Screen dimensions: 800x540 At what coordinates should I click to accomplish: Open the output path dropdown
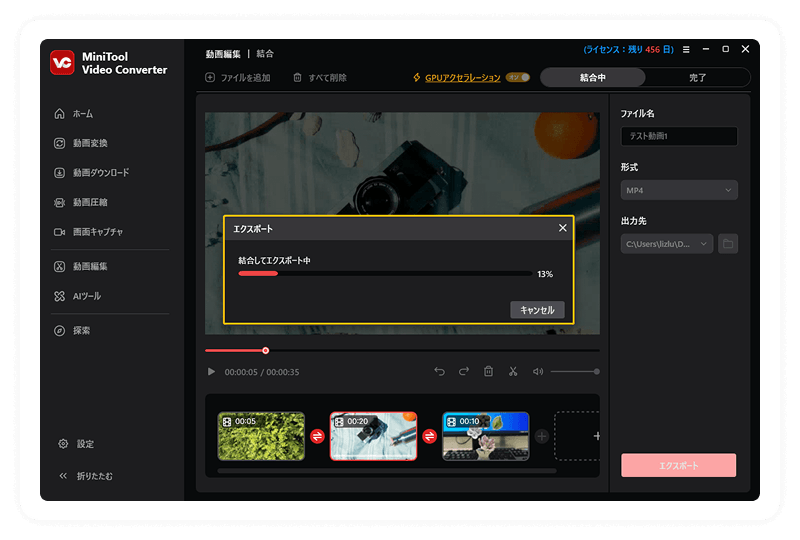click(667, 244)
